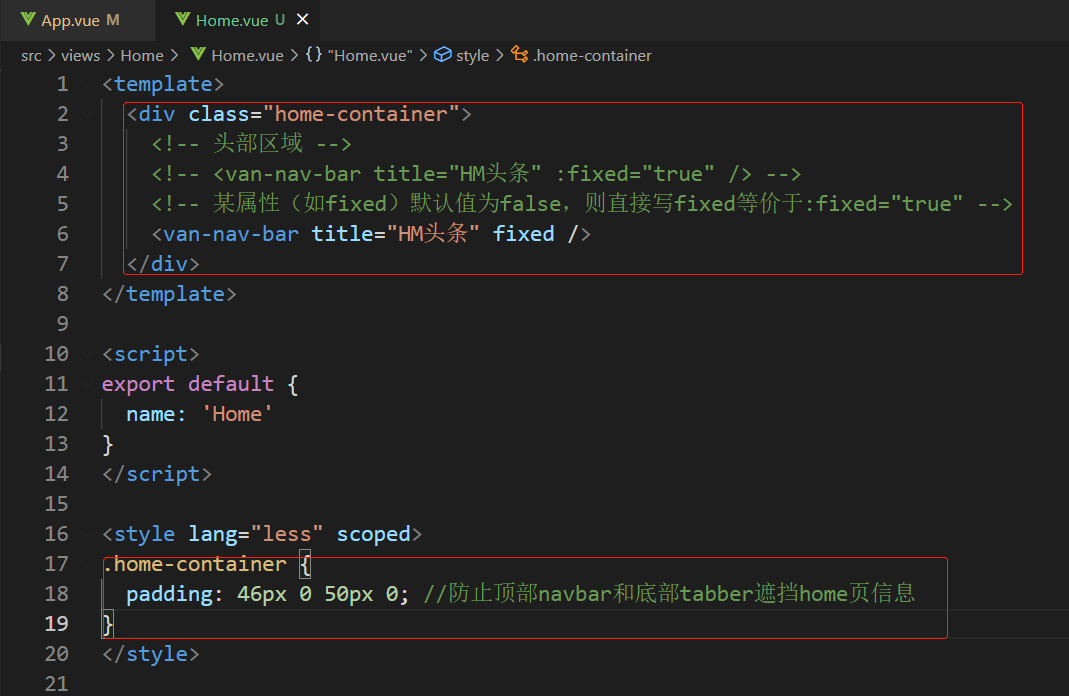The width and height of the screenshot is (1069, 696).
Task: Open the views breadcrumb
Action: [80, 56]
